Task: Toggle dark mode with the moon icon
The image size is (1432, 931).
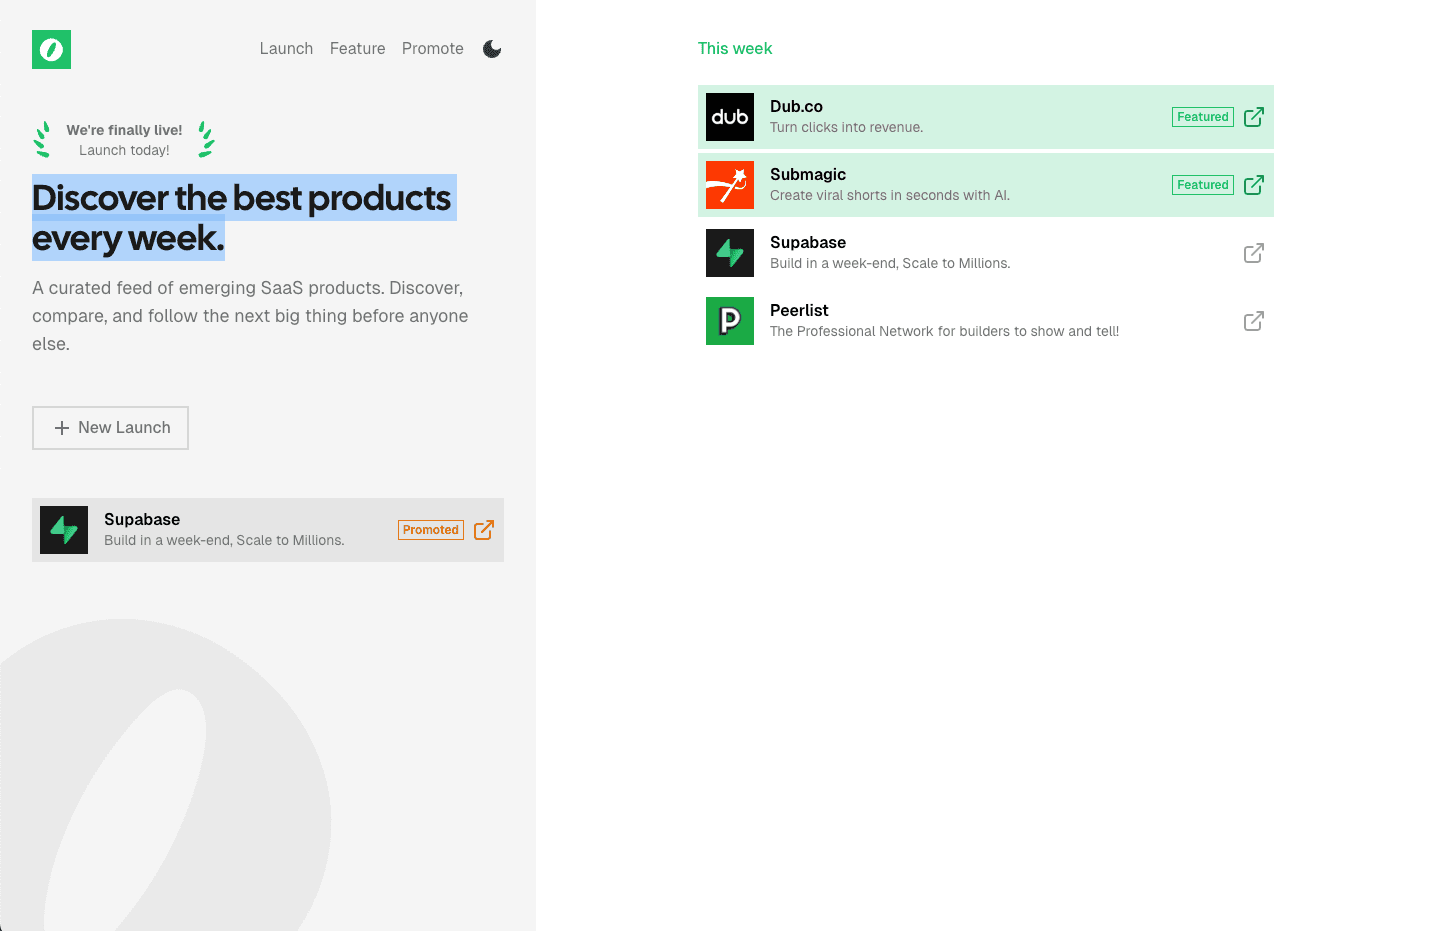Action: pos(492,48)
